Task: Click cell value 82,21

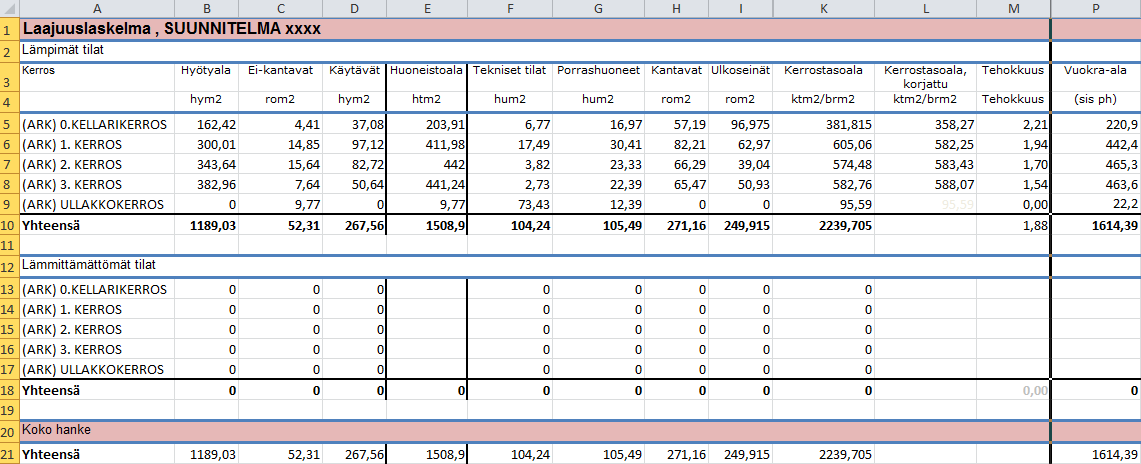Action: pos(676,144)
